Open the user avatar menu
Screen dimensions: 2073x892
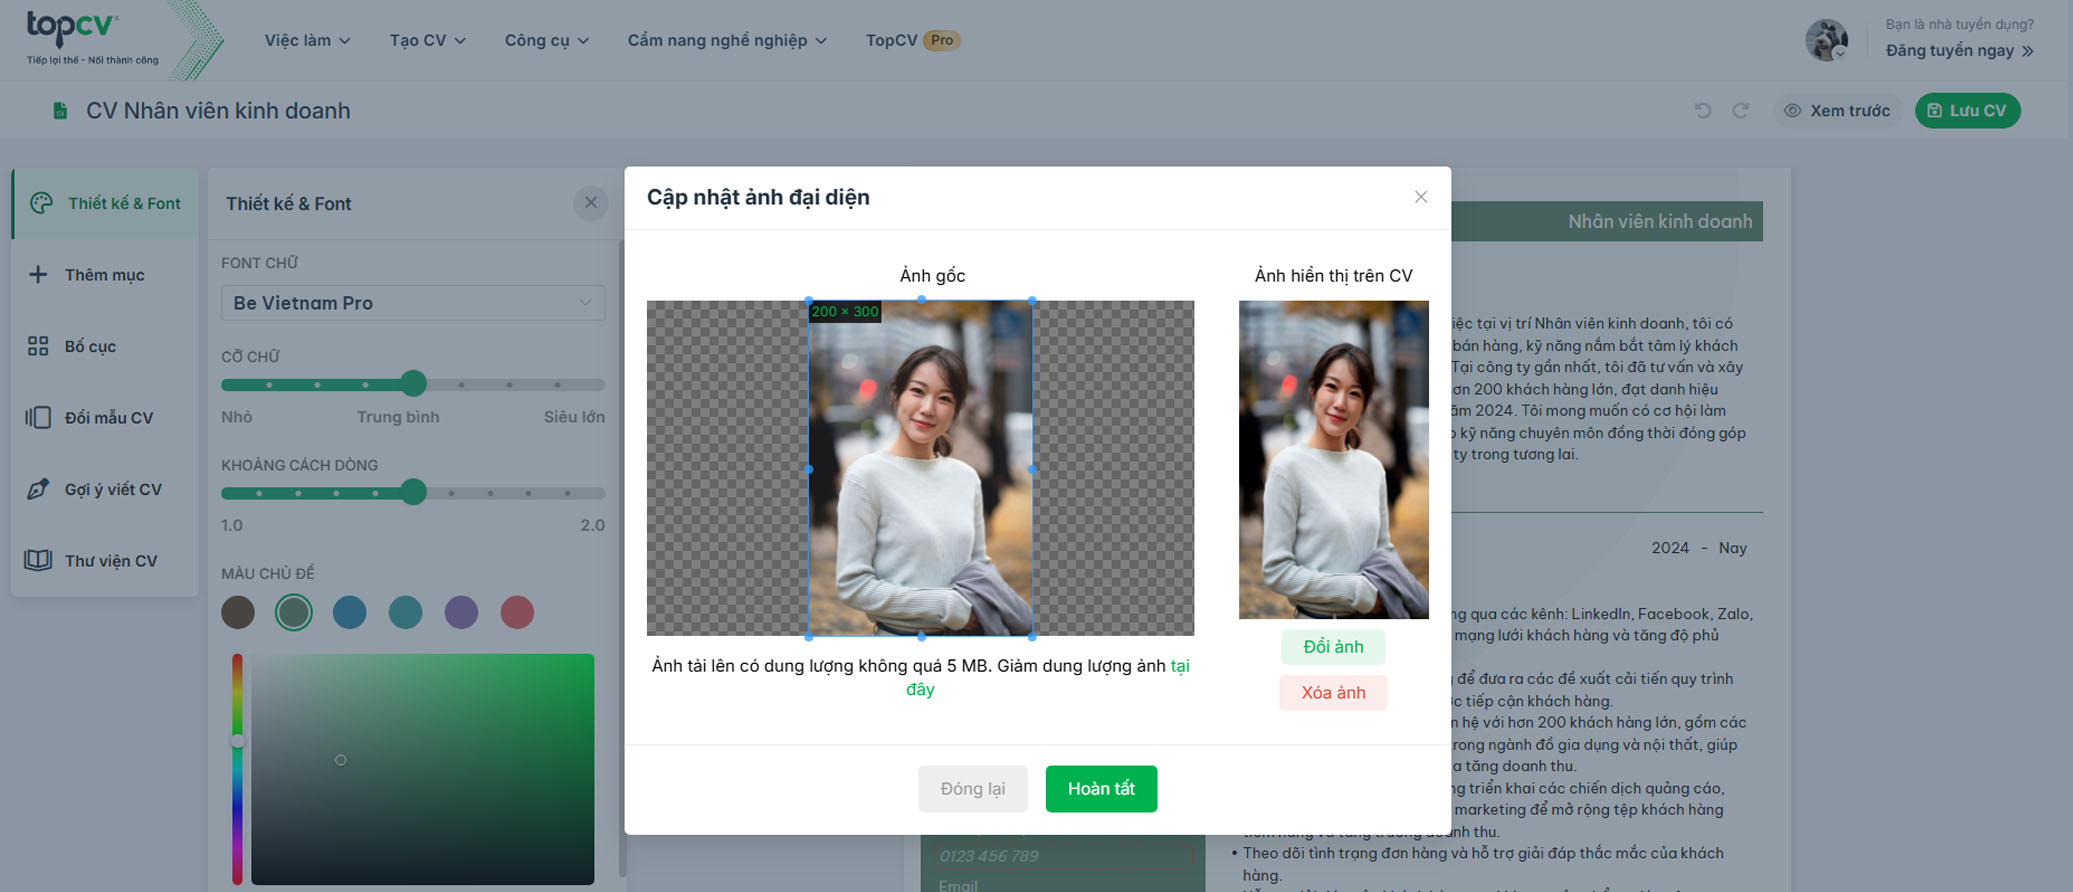(x=1826, y=40)
